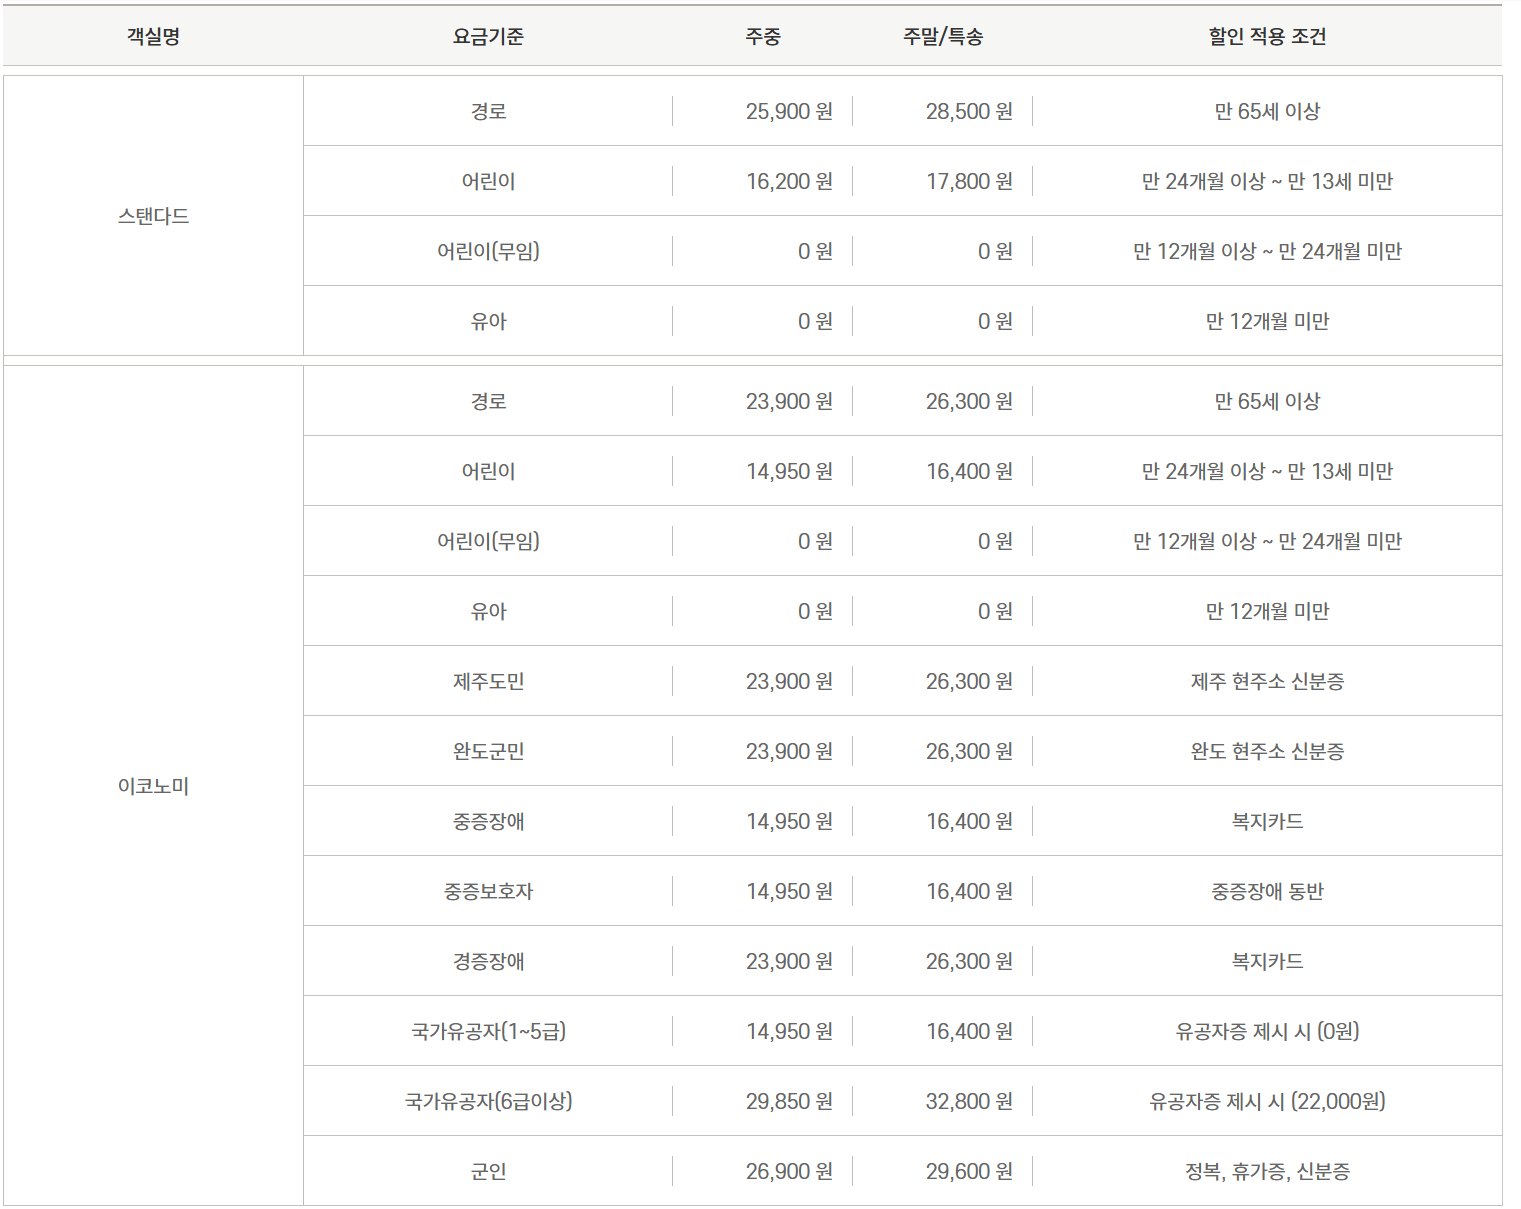This screenshot has height=1209, width=1521.
Task: Select the 이코노미 cabin label
Action: coord(150,786)
